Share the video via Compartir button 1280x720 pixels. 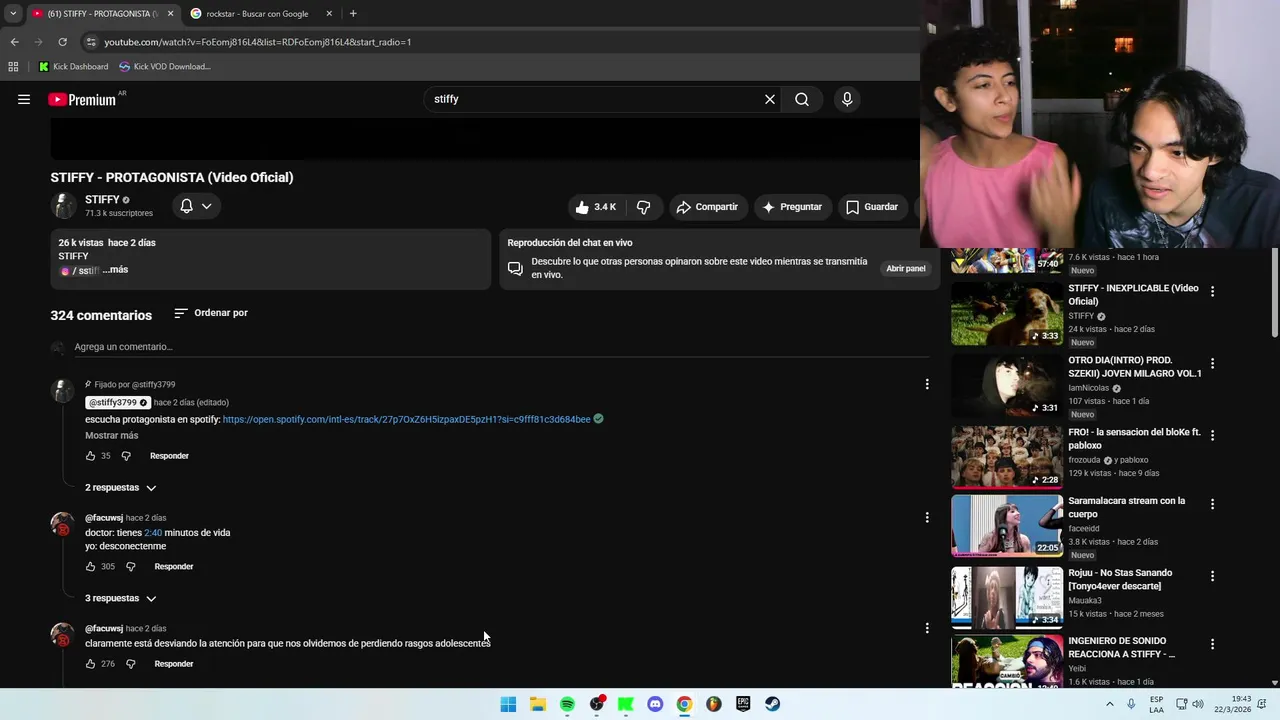tap(707, 207)
